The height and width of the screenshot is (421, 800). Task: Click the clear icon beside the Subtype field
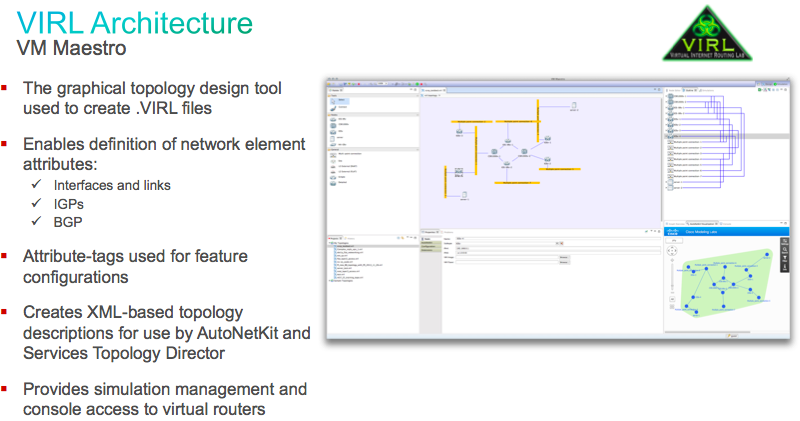tap(562, 243)
